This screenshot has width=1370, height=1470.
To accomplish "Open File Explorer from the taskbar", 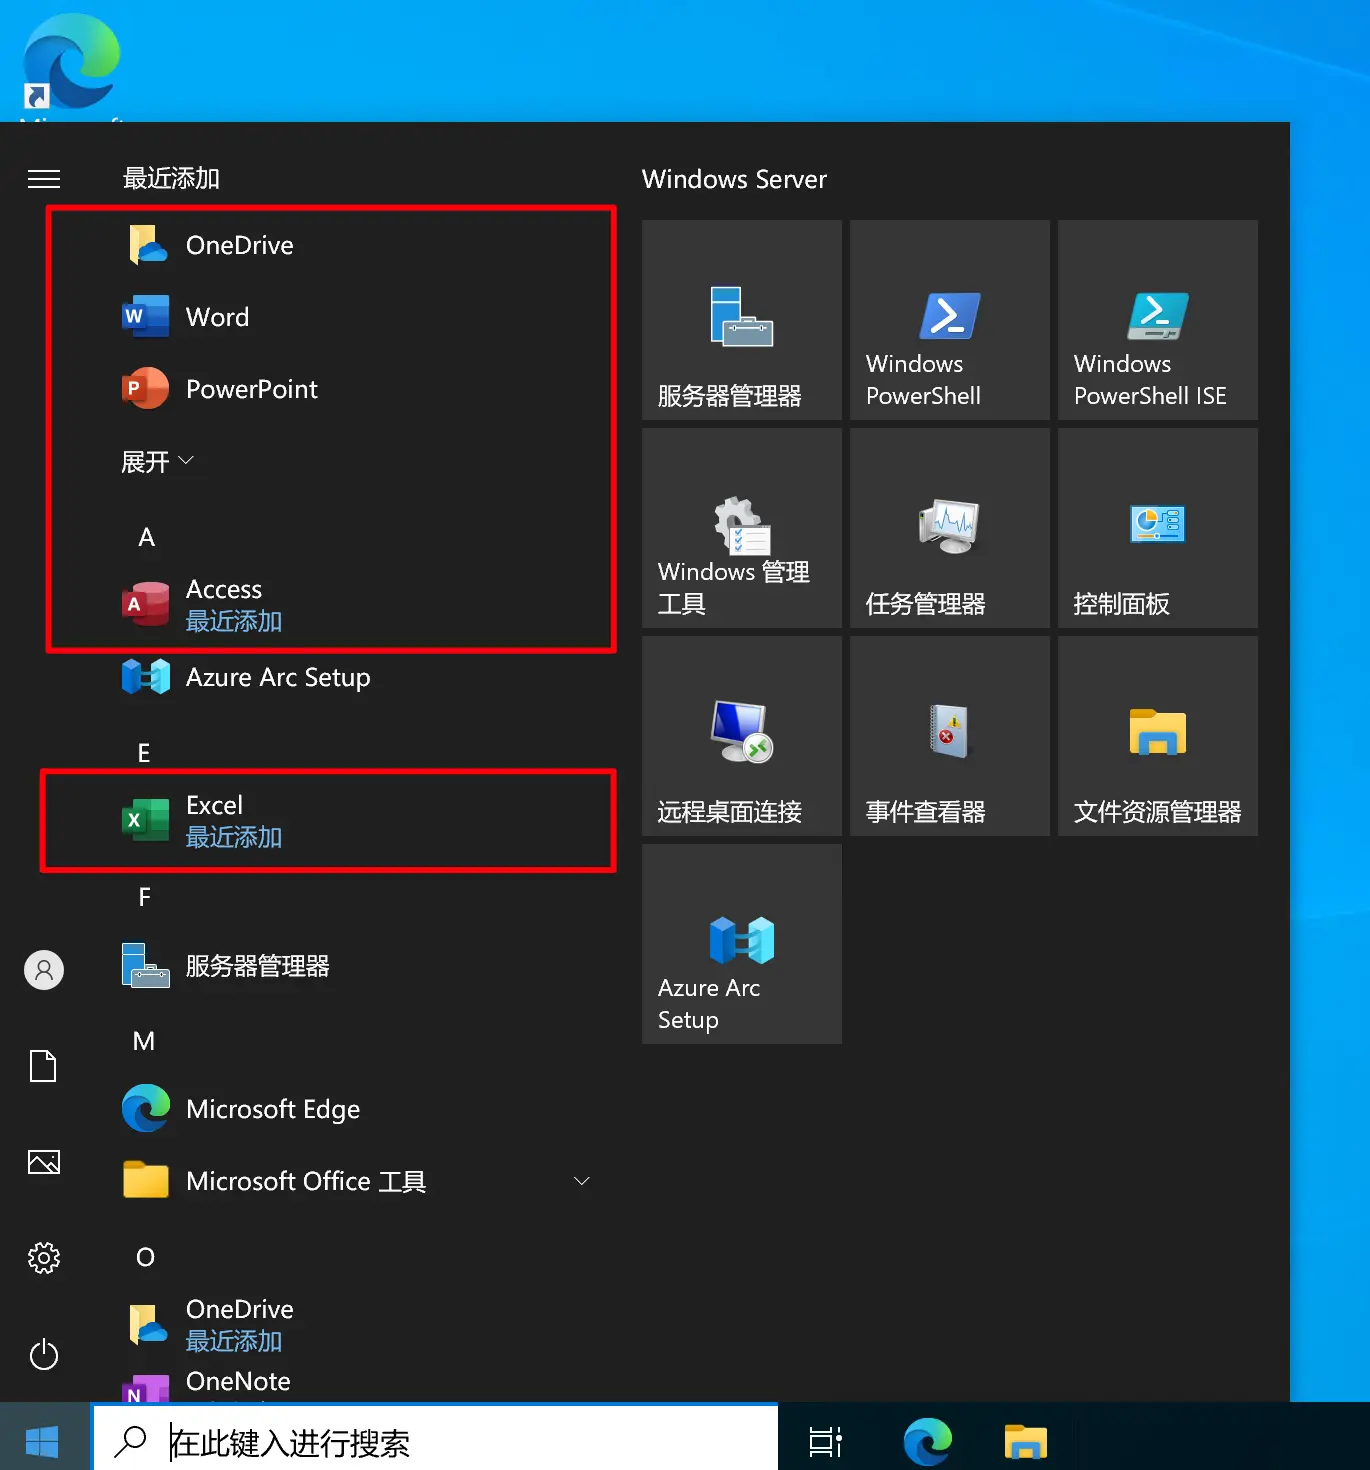I will click(1025, 1441).
